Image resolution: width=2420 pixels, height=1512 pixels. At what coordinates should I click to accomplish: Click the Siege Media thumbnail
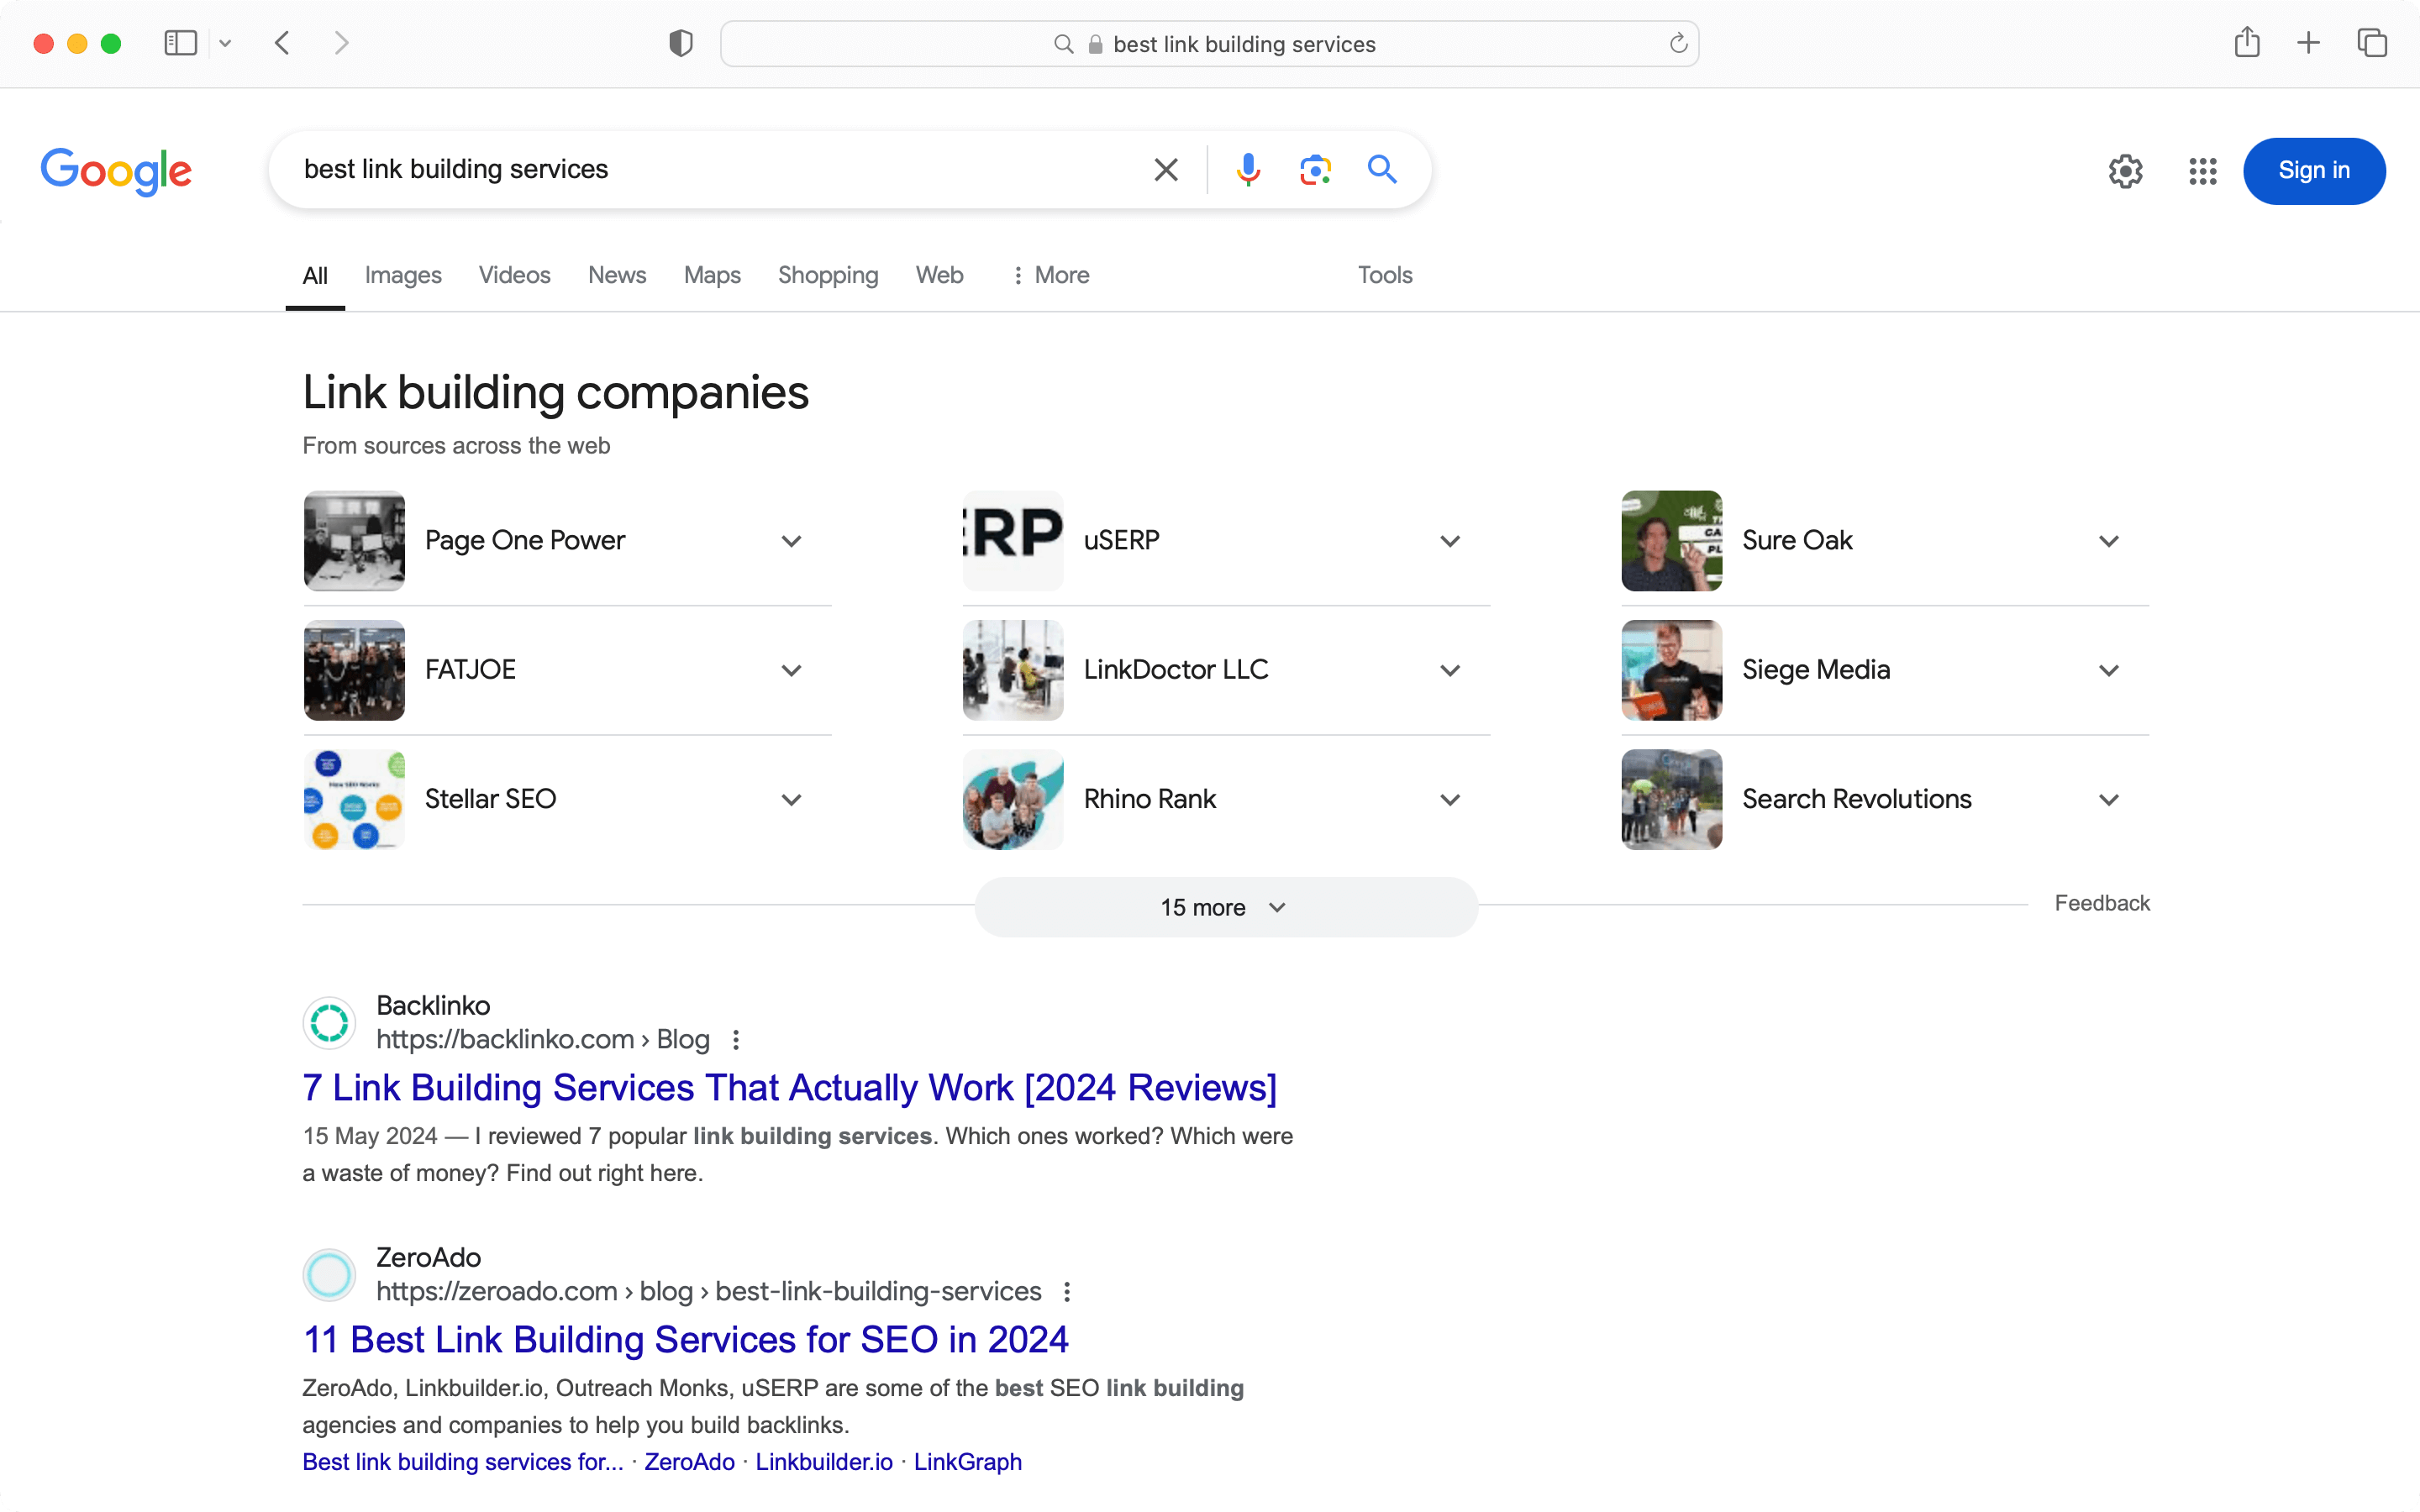[x=1672, y=670]
